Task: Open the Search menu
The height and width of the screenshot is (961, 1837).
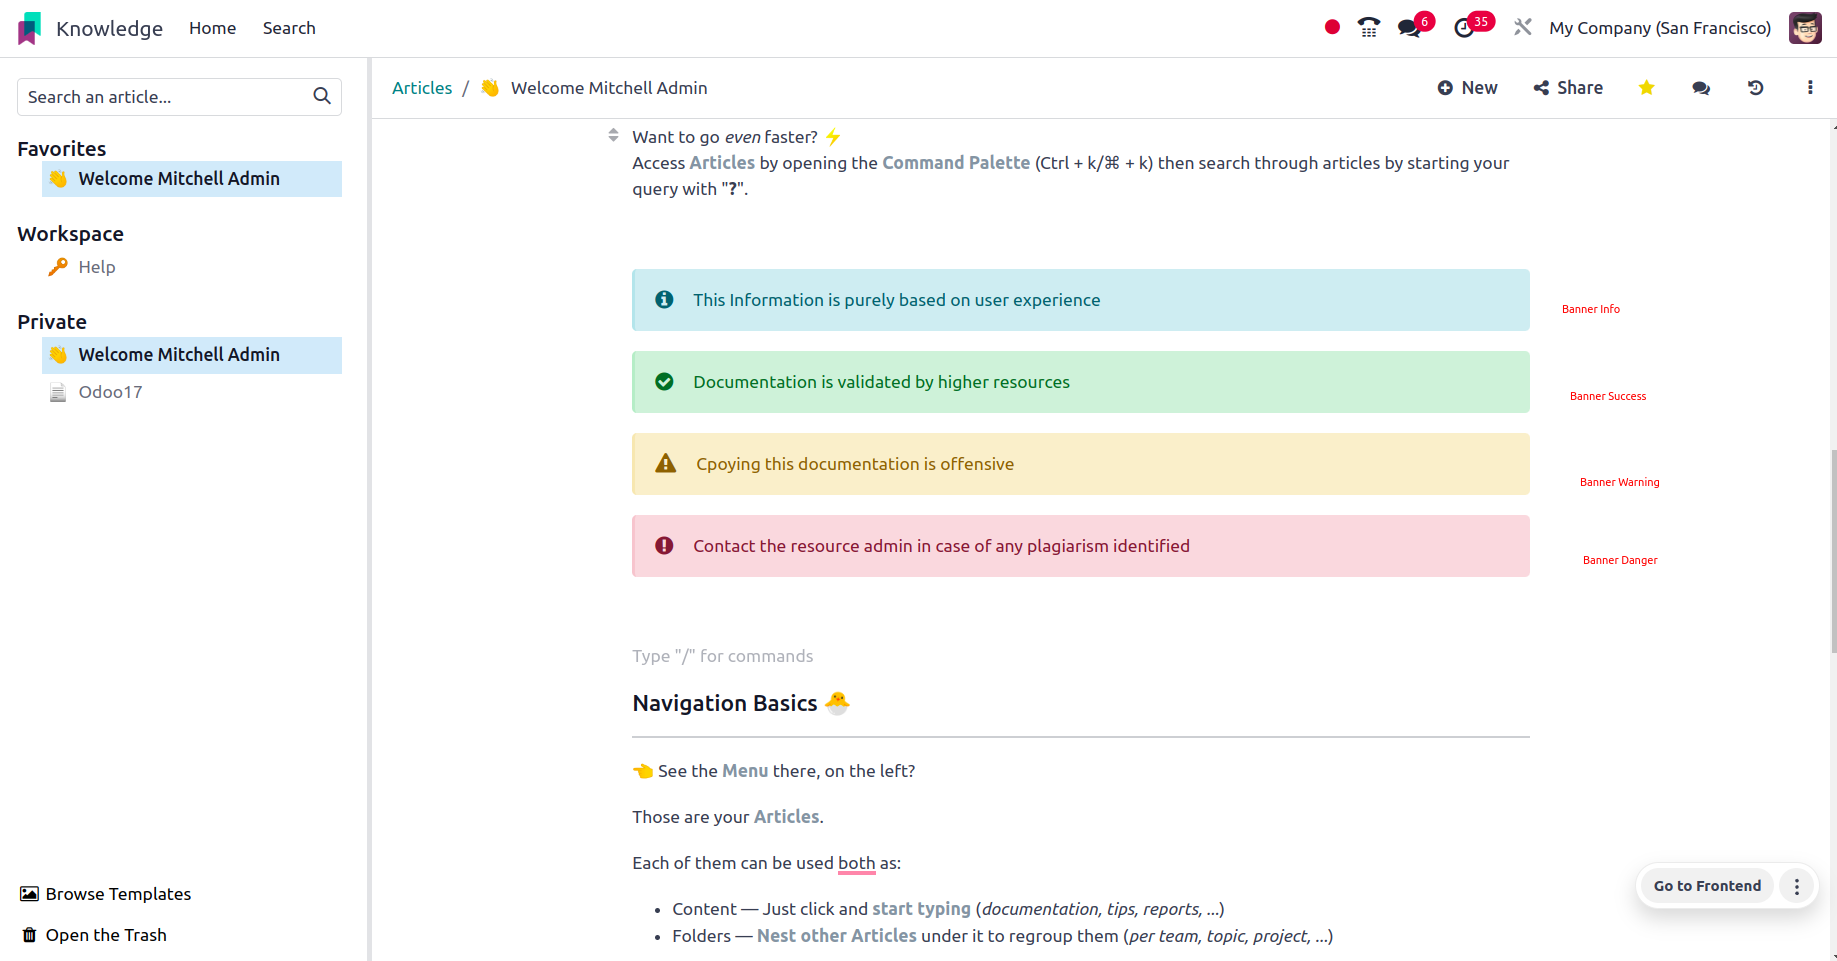Action: point(289,28)
